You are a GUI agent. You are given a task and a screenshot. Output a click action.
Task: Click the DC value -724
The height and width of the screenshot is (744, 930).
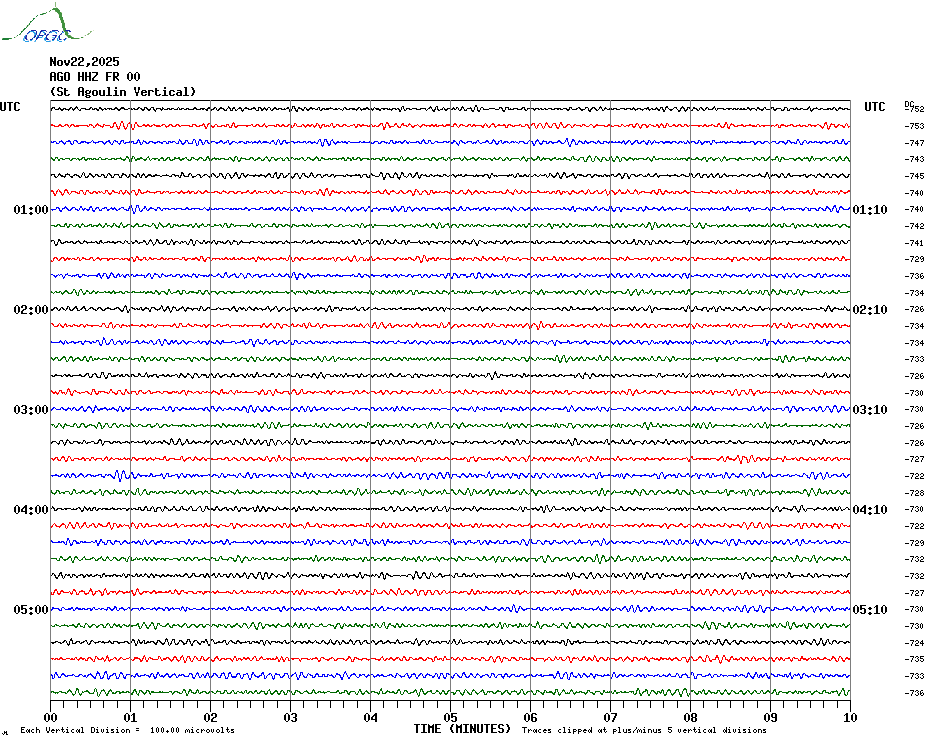915,643
